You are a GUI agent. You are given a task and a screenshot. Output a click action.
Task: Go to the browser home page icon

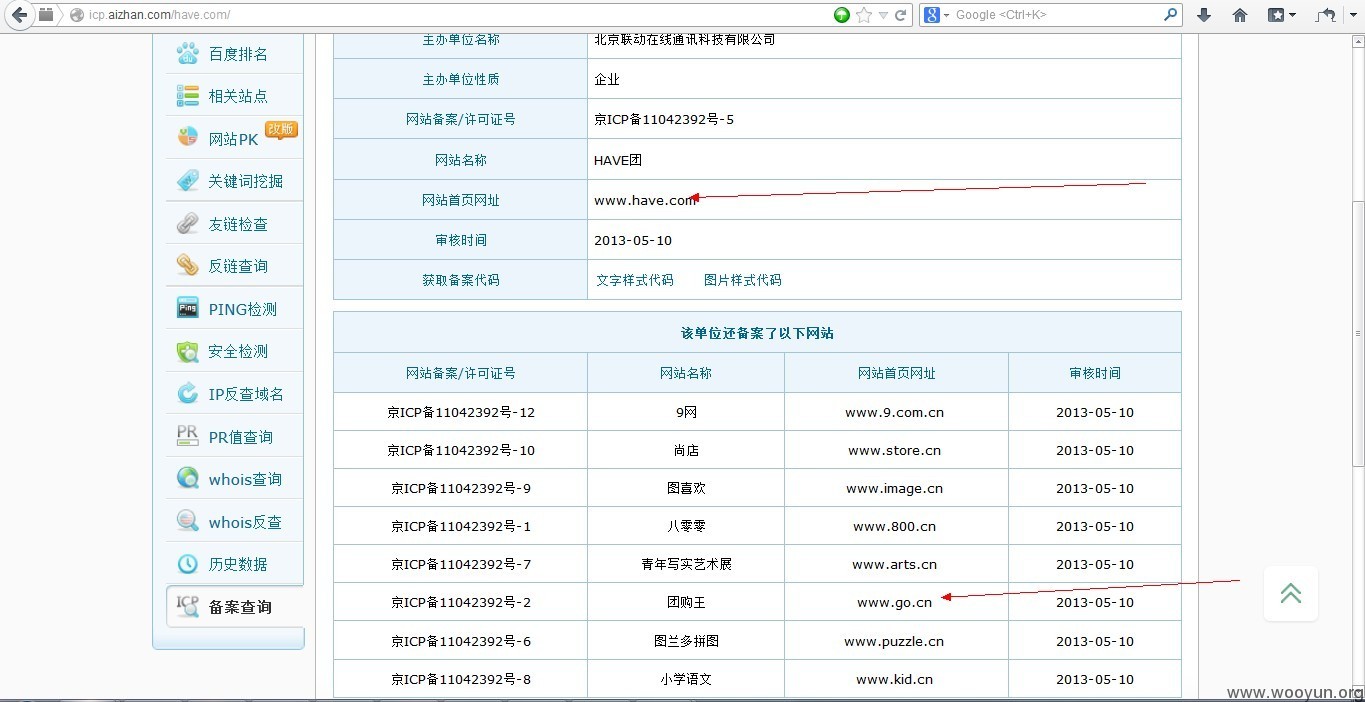[1240, 15]
